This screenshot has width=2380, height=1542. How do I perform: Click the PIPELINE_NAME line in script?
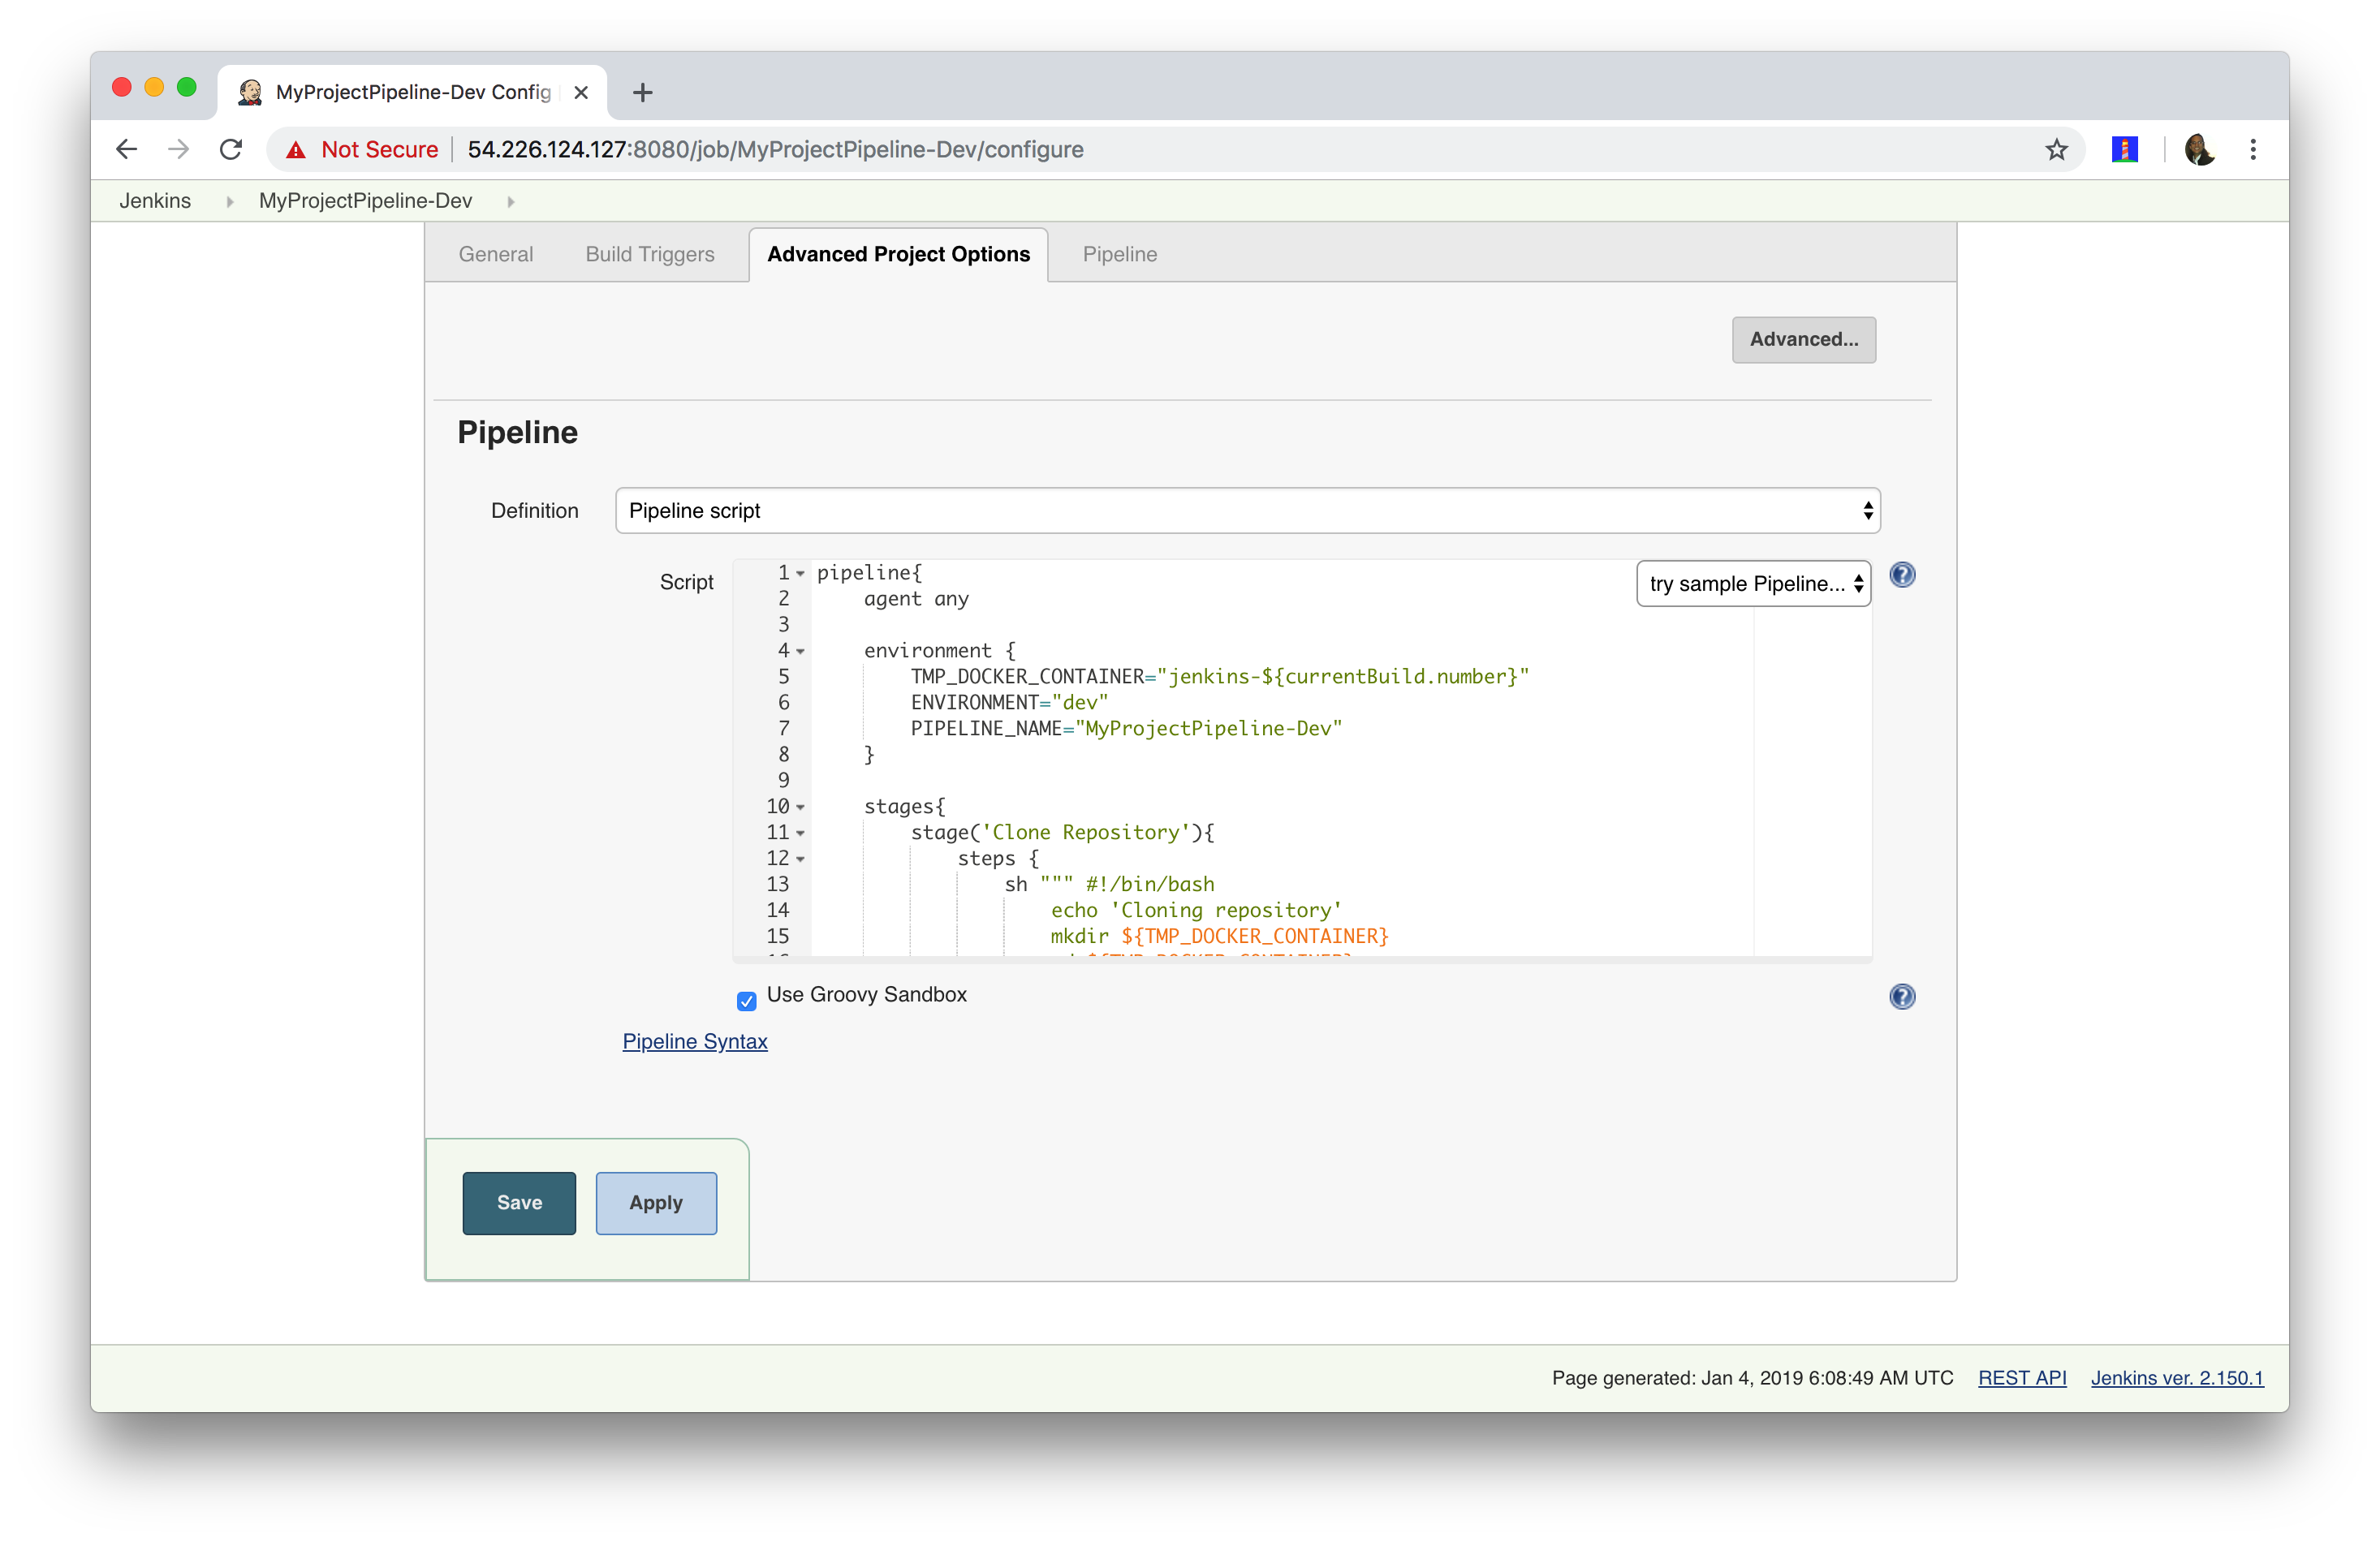(x=1126, y=730)
